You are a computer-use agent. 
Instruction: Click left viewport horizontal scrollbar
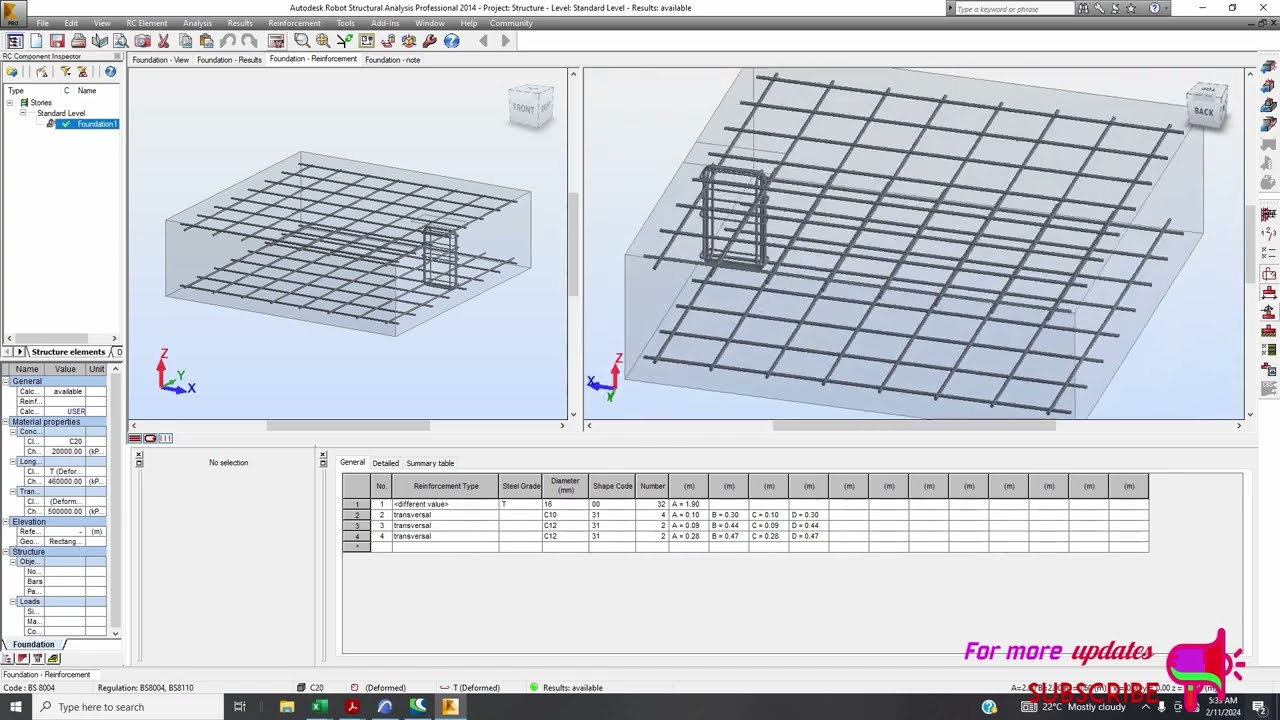pyautogui.click(x=347, y=425)
